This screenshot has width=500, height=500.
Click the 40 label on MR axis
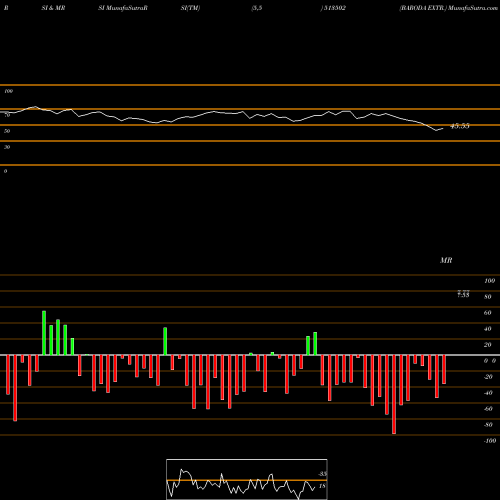(488, 329)
